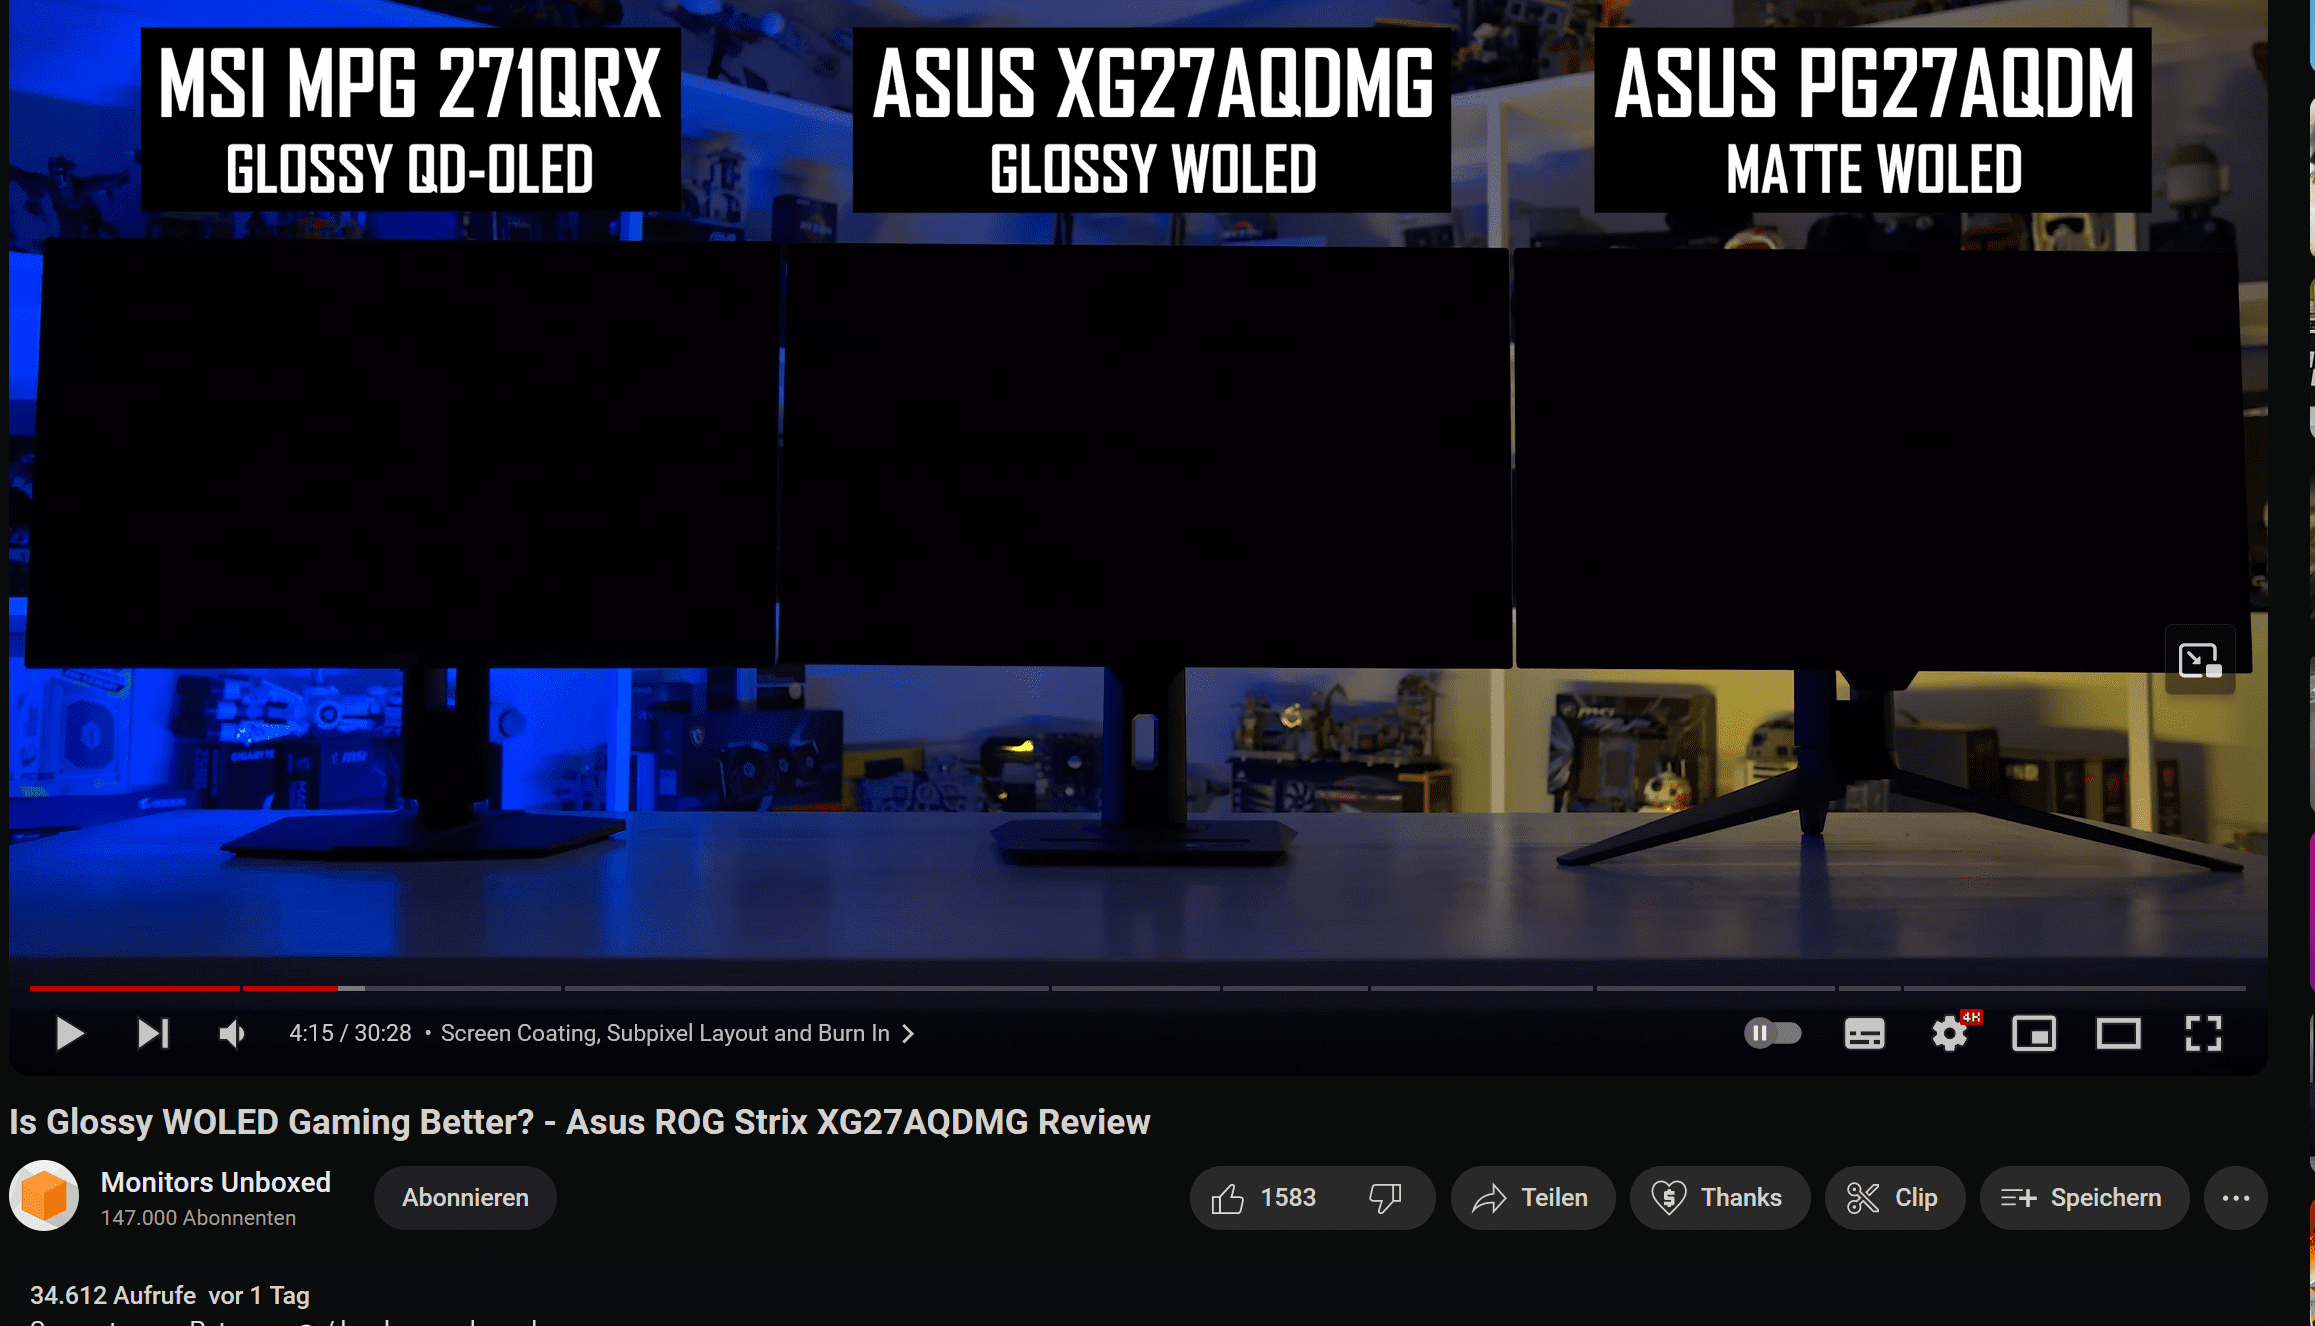2315x1326 pixels.
Task: Click the video title text
Action: point(580,1122)
